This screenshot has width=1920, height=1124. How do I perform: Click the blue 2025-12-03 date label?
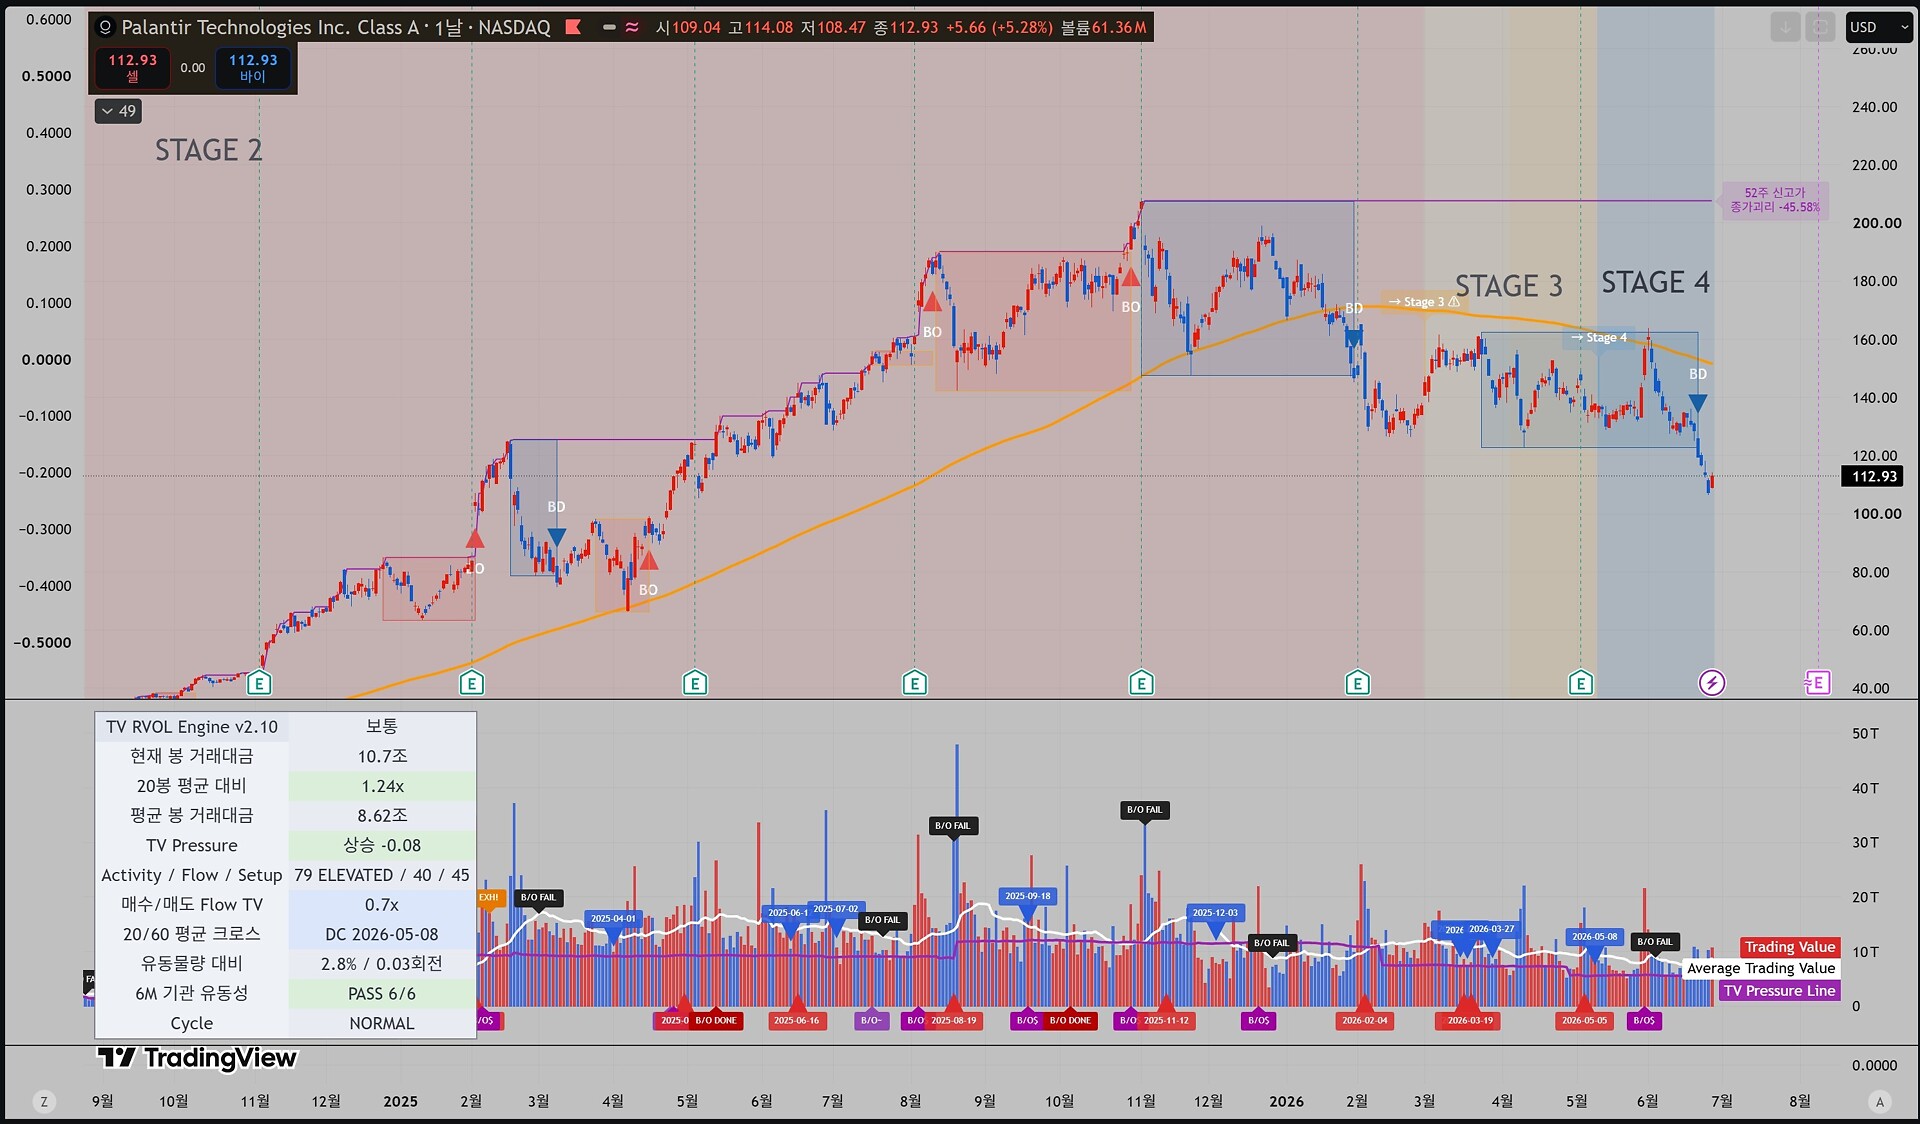click(x=1215, y=913)
